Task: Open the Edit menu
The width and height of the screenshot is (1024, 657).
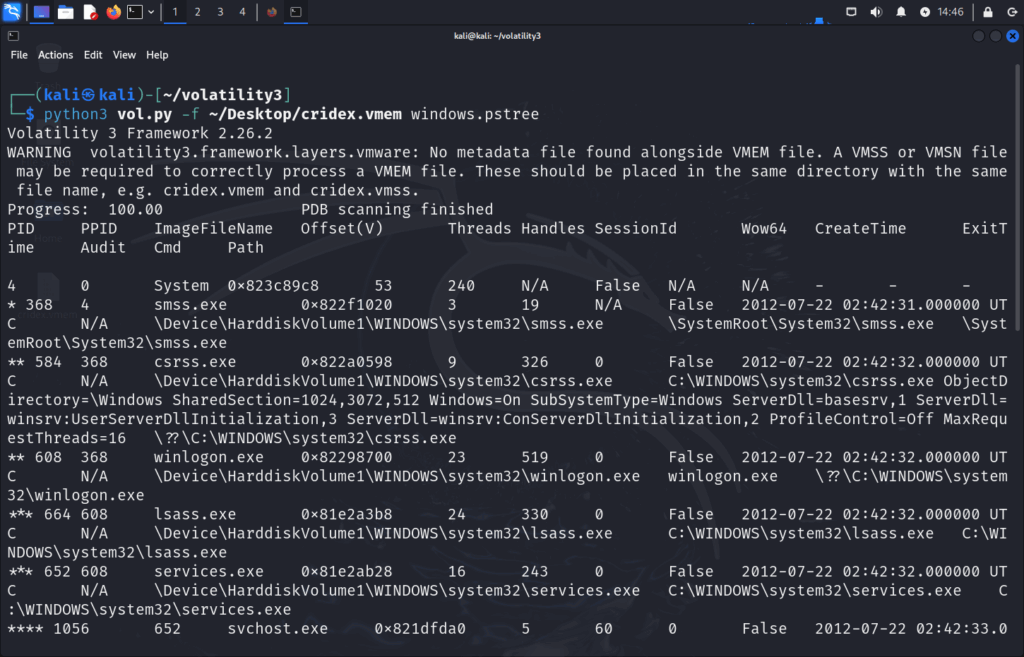Action: pyautogui.click(x=93, y=55)
